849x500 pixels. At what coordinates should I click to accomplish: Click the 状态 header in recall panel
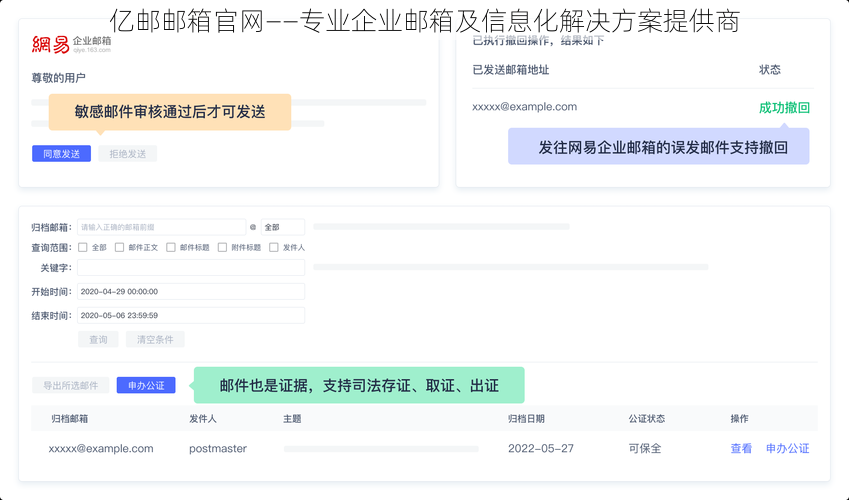pyautogui.click(x=769, y=70)
